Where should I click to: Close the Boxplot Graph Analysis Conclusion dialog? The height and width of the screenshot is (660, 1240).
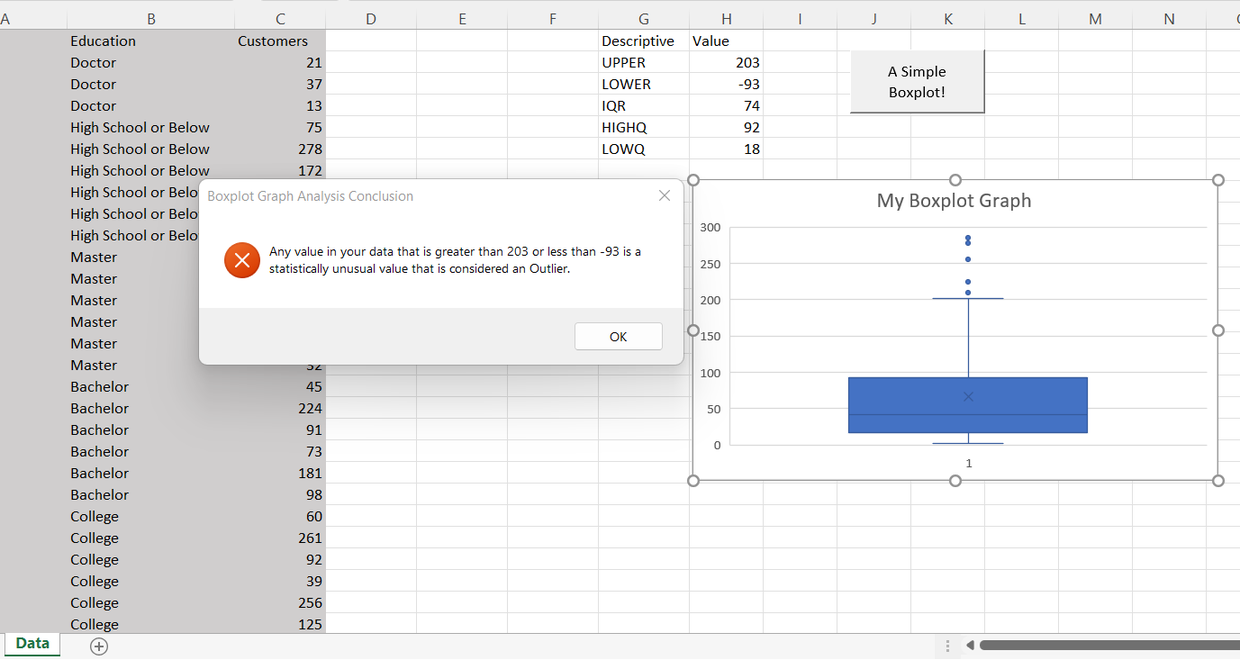pyautogui.click(x=664, y=195)
